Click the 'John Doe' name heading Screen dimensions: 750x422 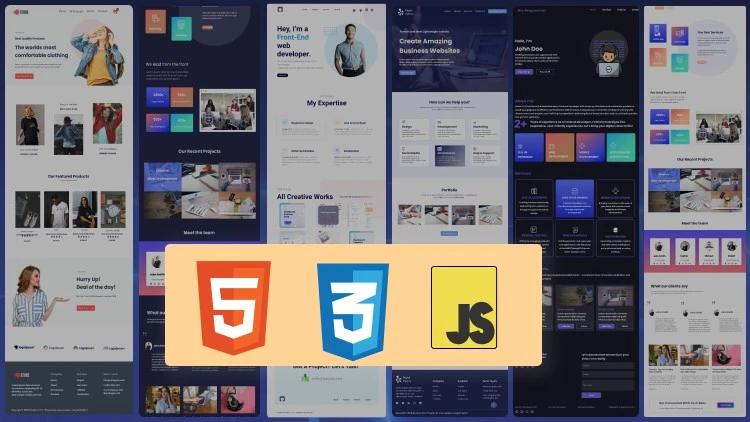529,49
